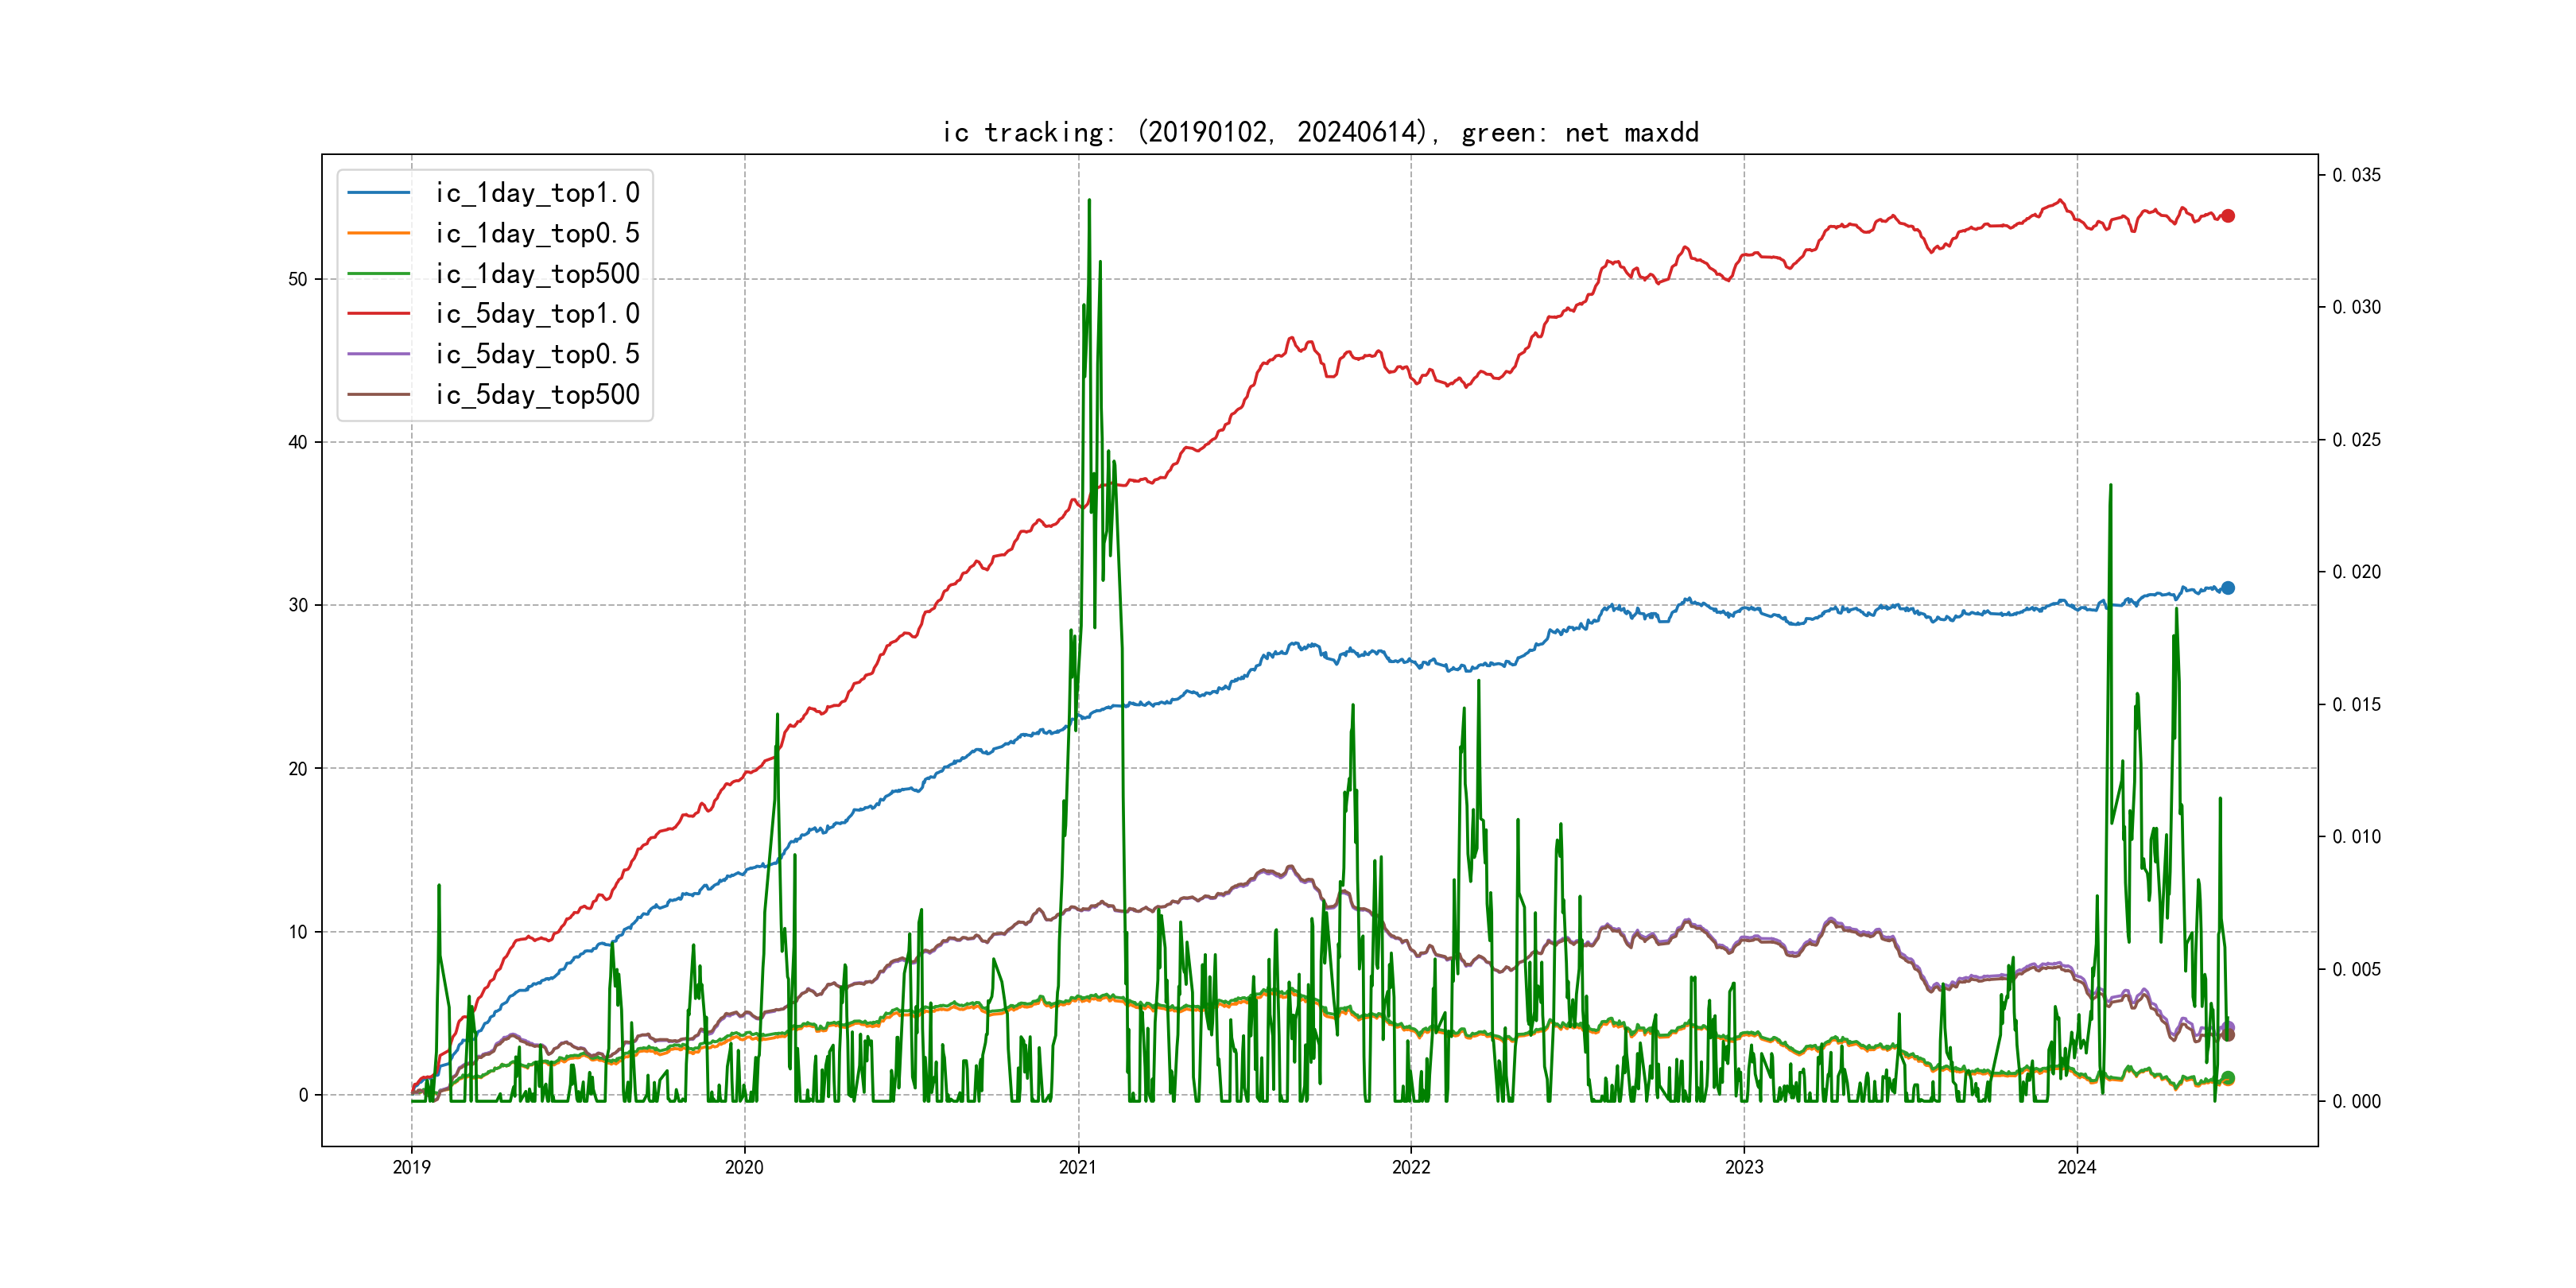Click the red legend line swatch

tap(379, 314)
